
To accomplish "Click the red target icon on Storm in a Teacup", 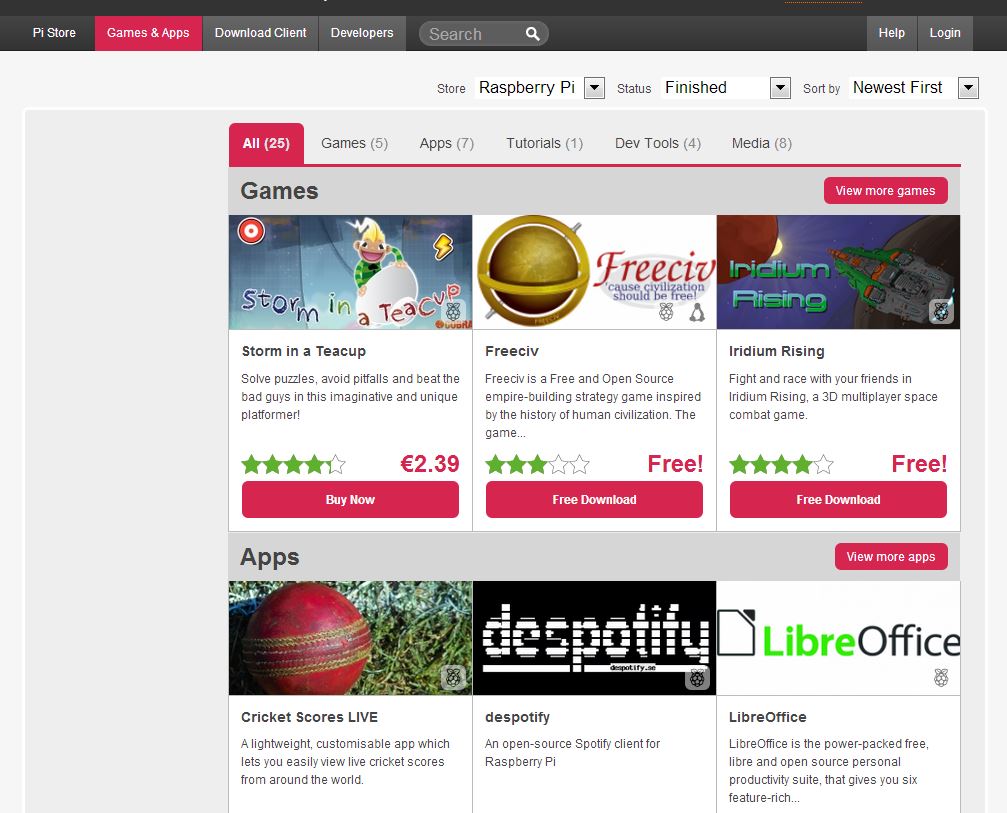I will [251, 231].
